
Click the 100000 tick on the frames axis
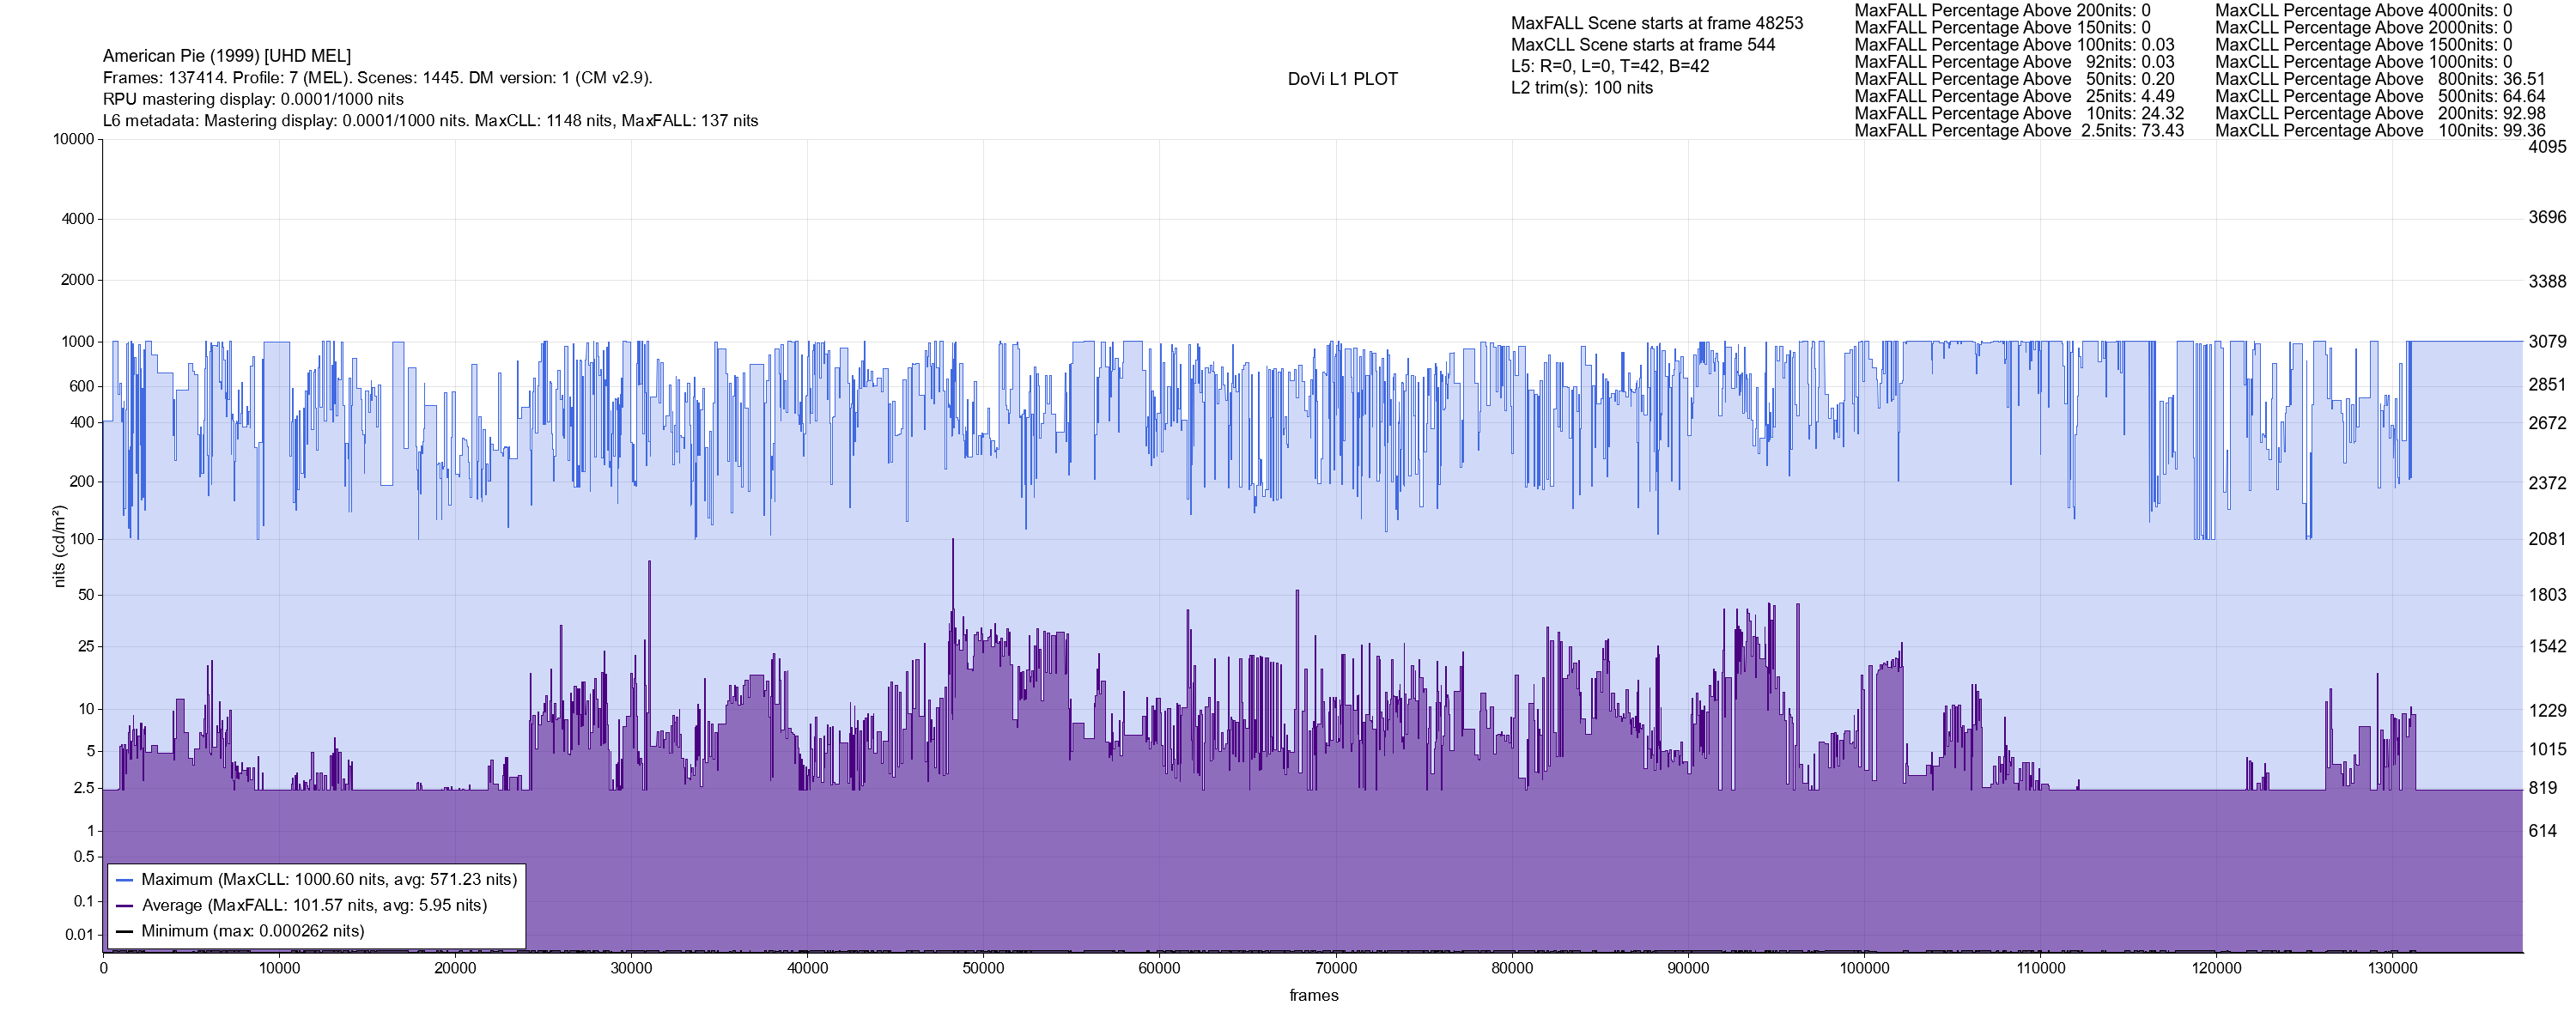[1864, 968]
